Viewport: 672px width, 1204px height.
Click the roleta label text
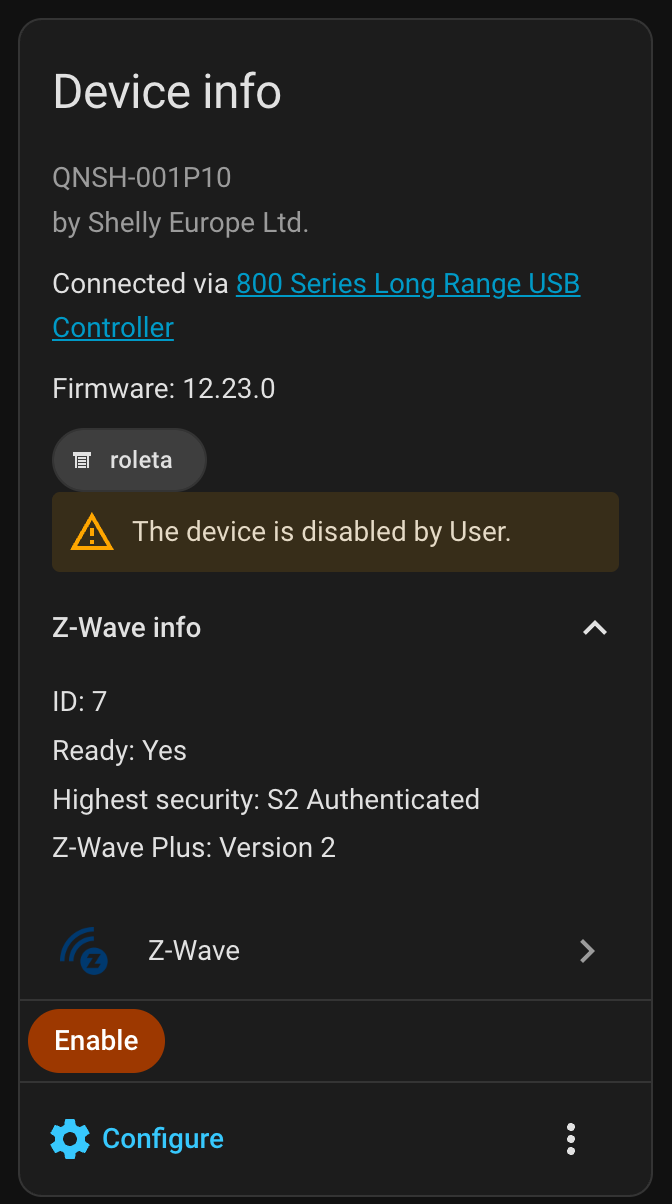141,461
